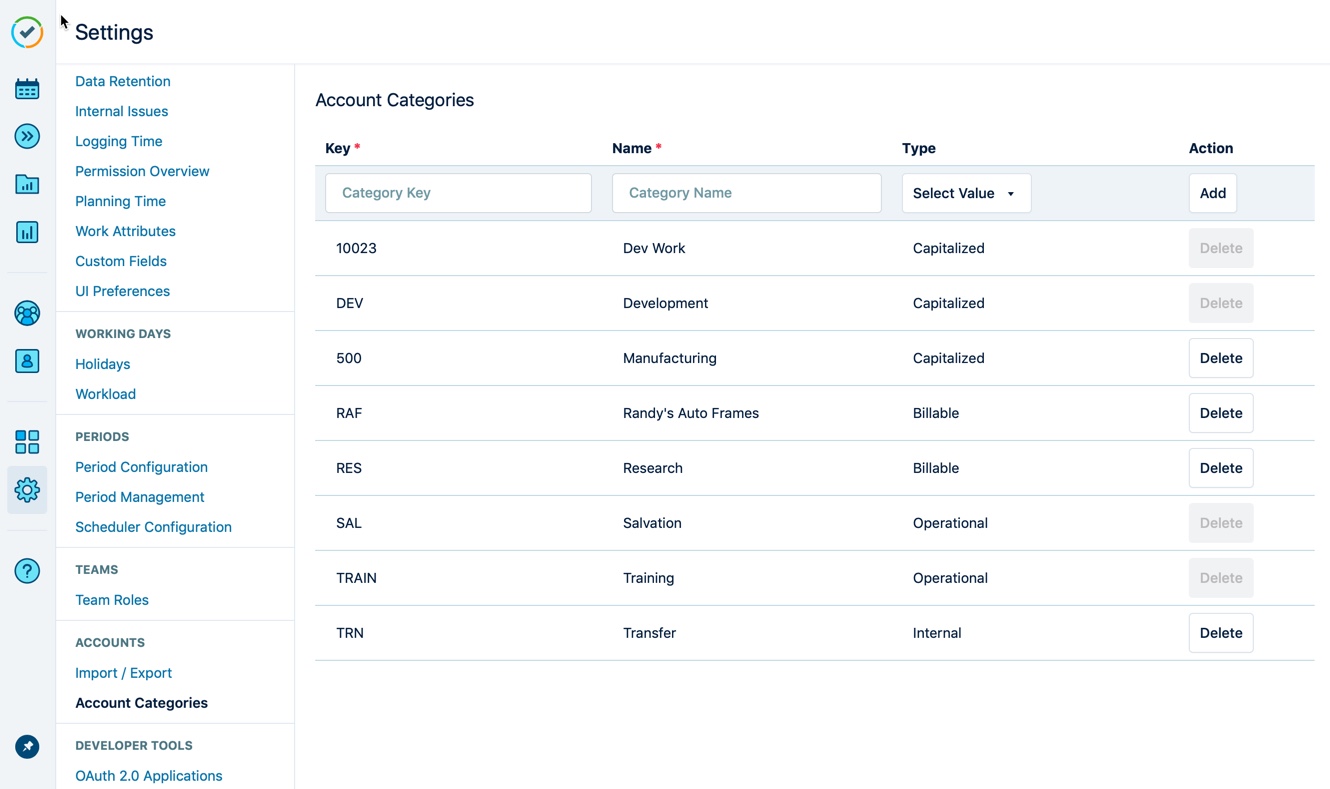The height and width of the screenshot is (789, 1330).
Task: Click the "Training" name cell
Action: coord(649,578)
